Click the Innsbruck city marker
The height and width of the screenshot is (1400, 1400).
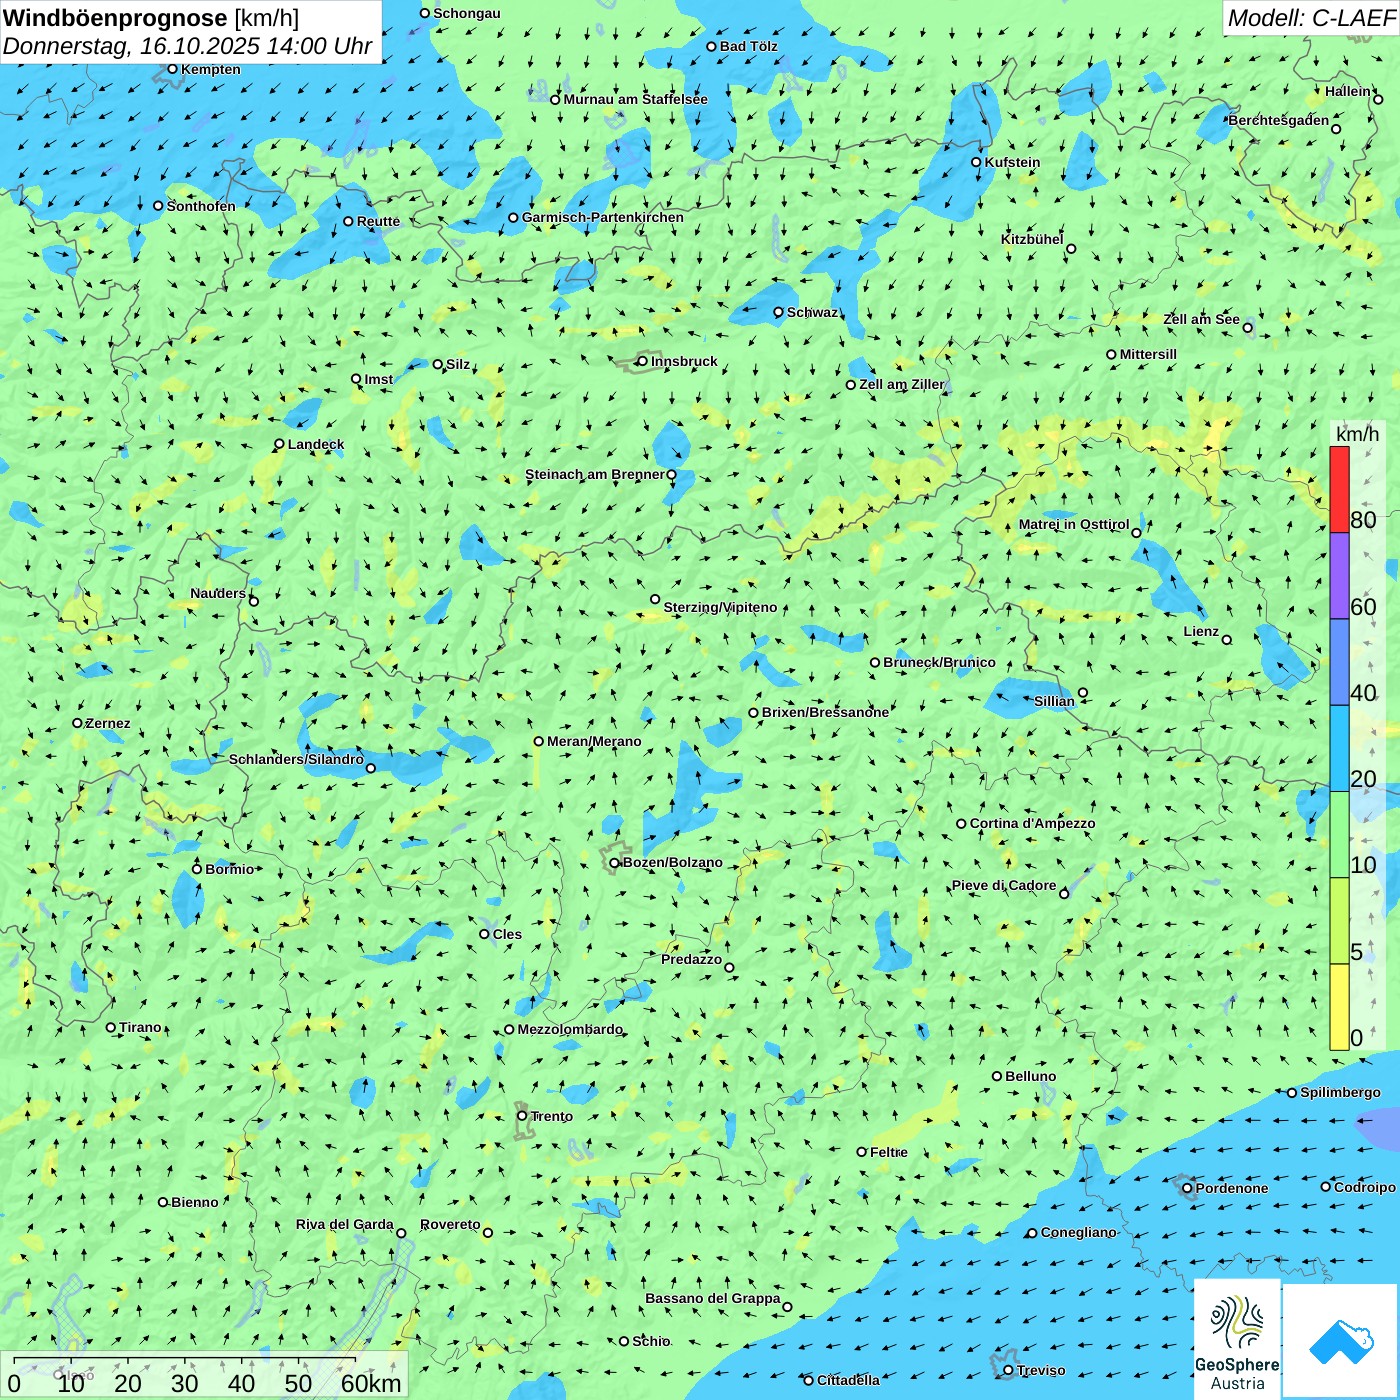point(643,362)
